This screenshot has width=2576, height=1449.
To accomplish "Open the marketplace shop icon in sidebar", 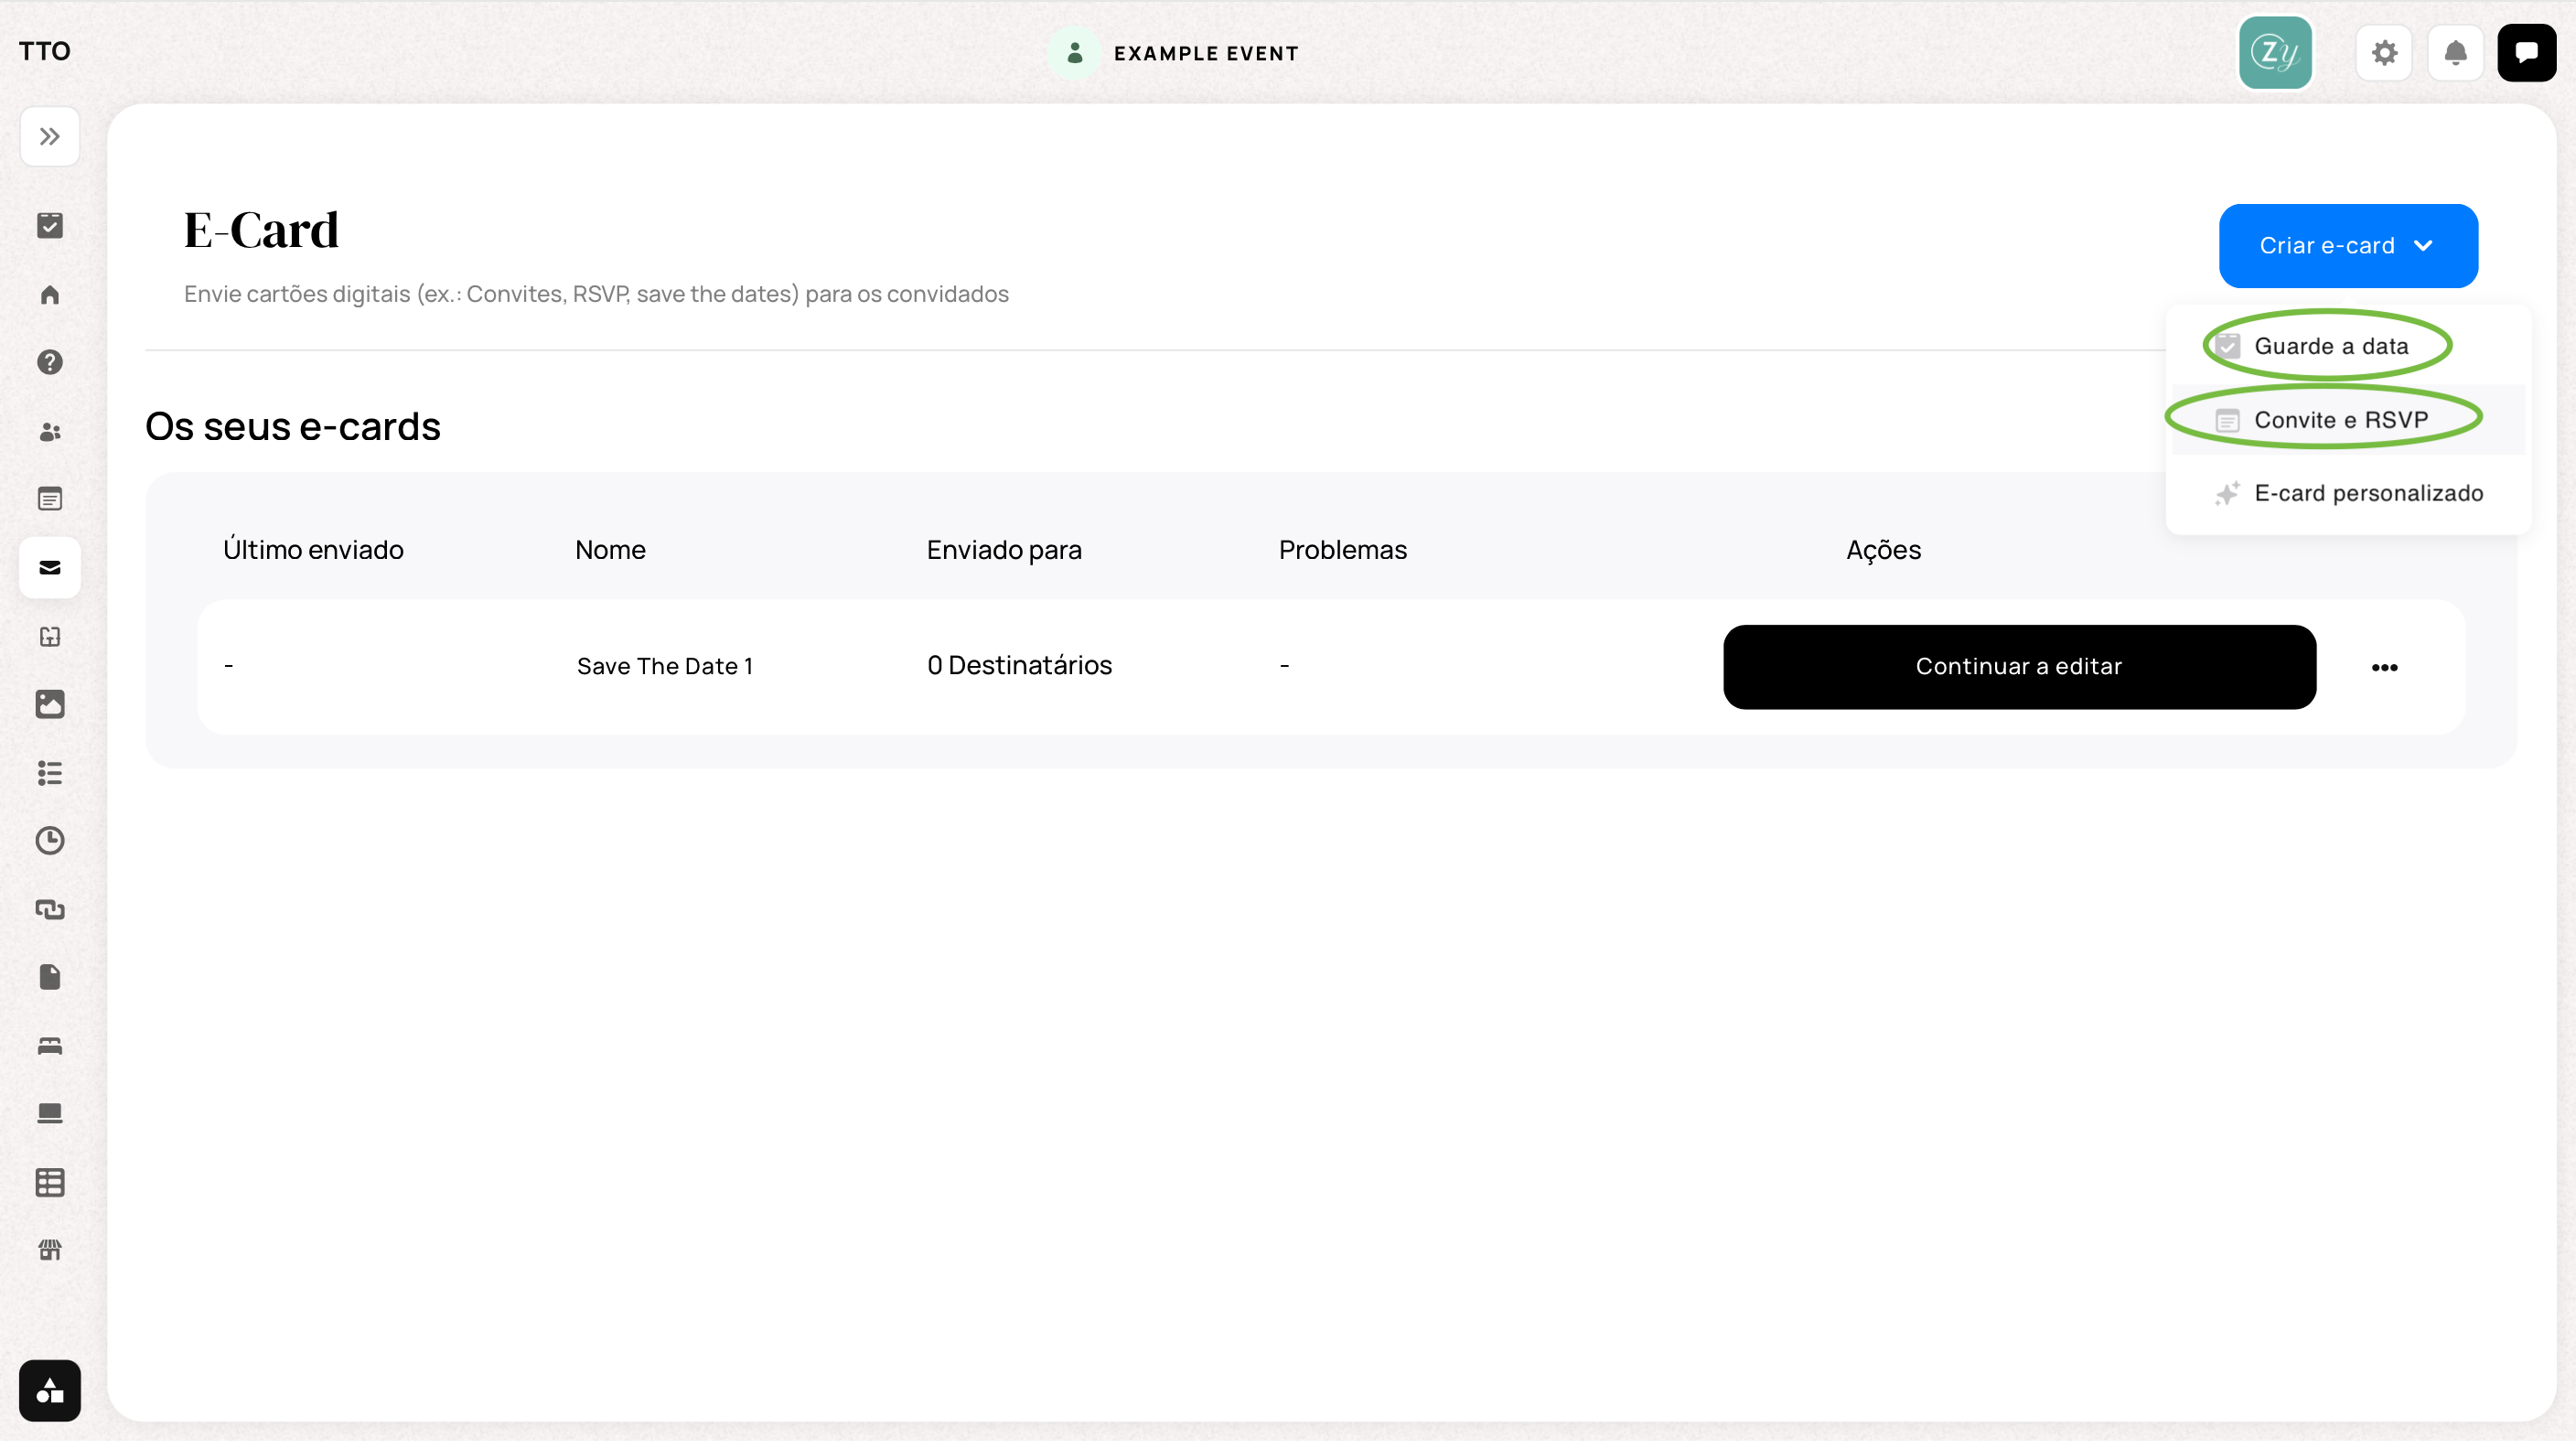I will 49,1252.
